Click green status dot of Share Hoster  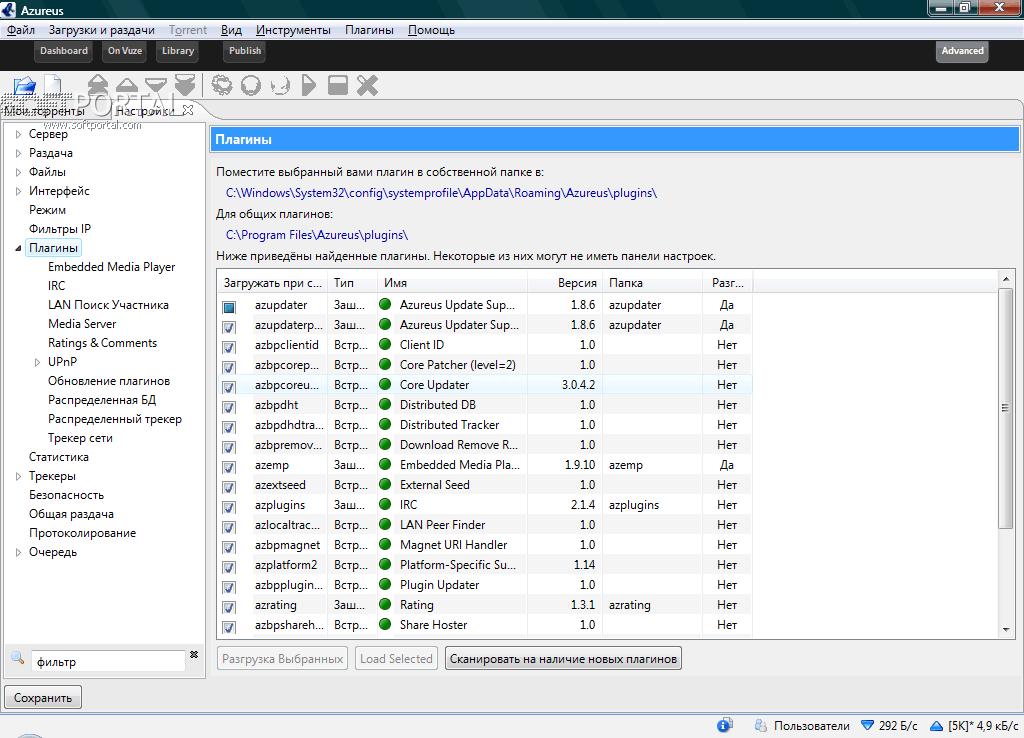pyautogui.click(x=385, y=624)
